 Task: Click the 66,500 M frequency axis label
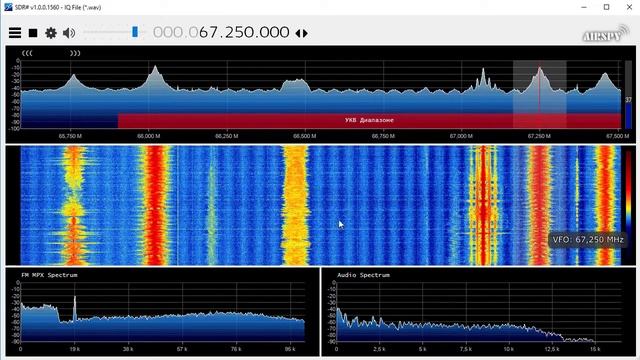pyautogui.click(x=304, y=136)
